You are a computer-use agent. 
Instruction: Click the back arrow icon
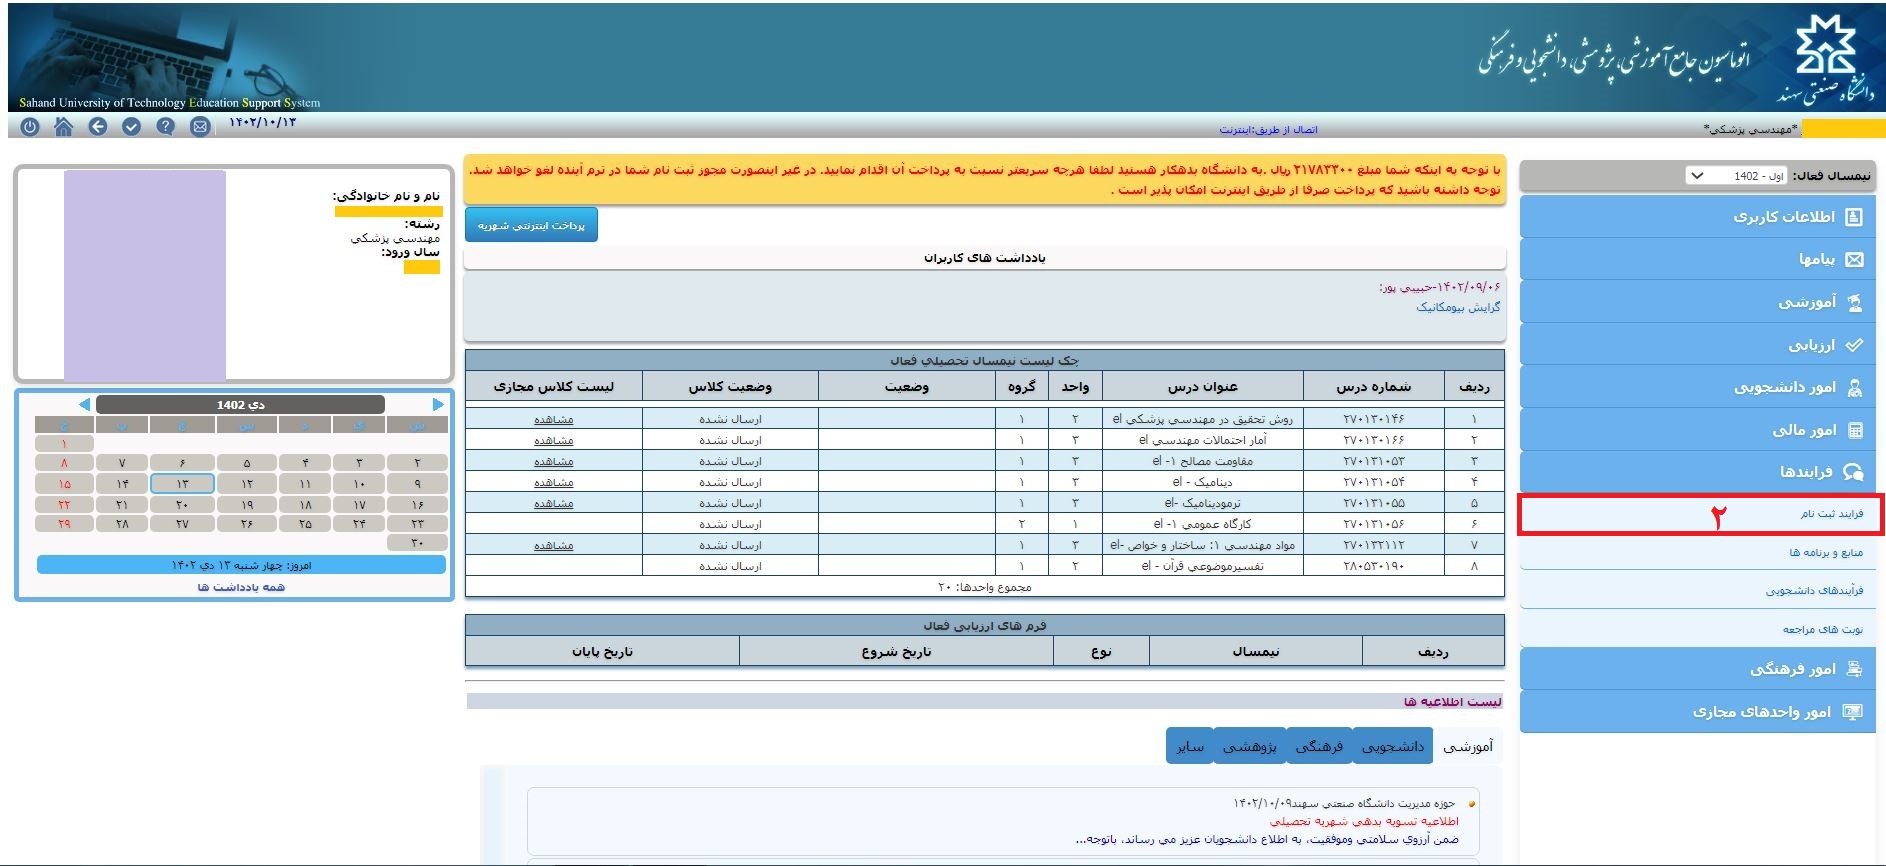[97, 127]
